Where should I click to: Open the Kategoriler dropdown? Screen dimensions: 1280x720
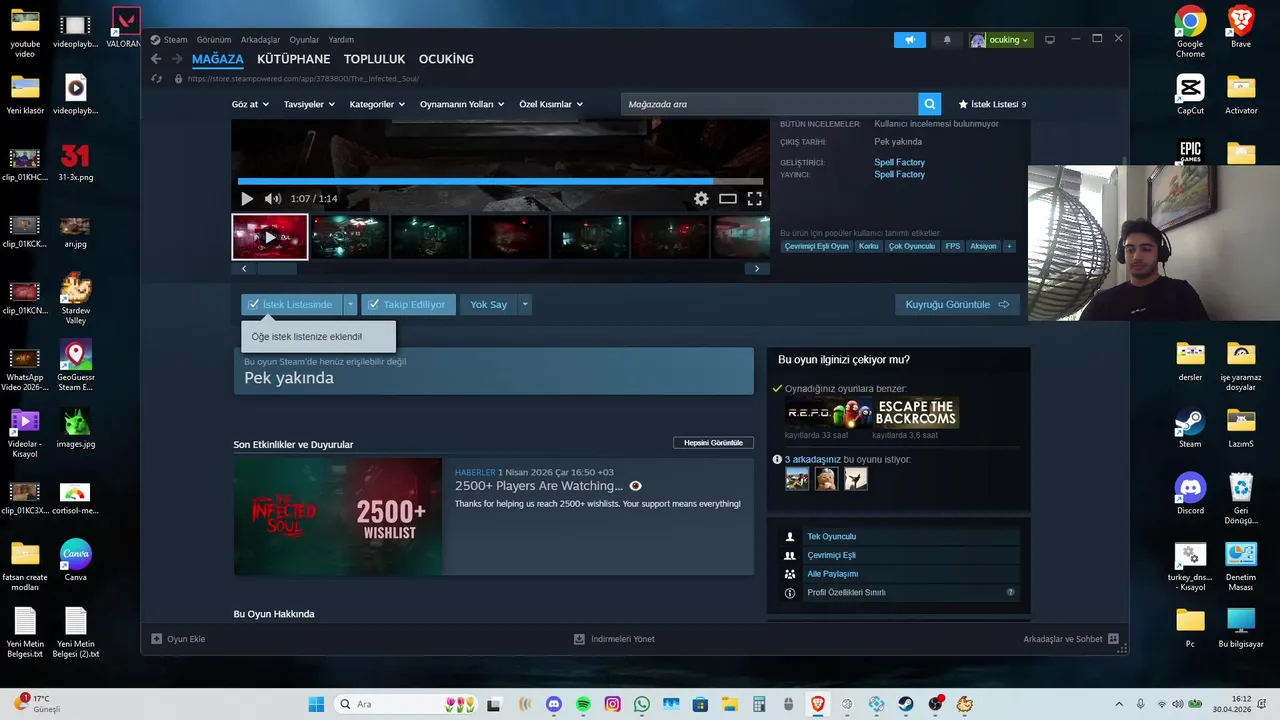coord(377,104)
